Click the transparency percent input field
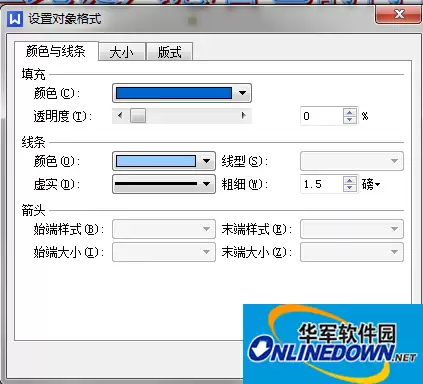The image size is (423, 384). [322, 116]
